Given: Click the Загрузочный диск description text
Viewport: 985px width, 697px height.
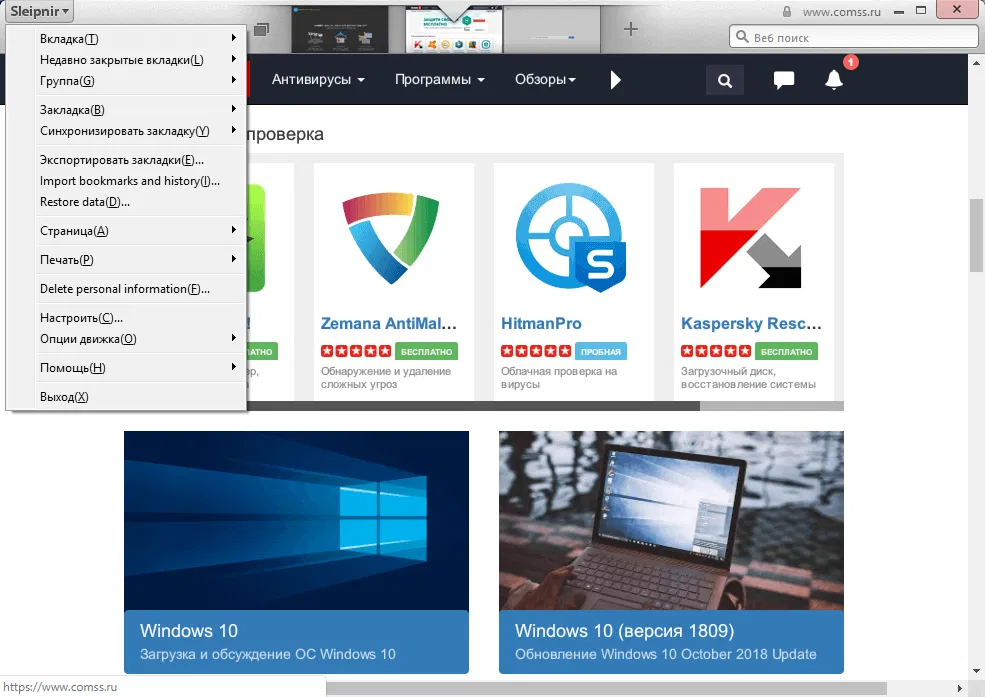Looking at the screenshot, I should pyautogui.click(x=748, y=377).
